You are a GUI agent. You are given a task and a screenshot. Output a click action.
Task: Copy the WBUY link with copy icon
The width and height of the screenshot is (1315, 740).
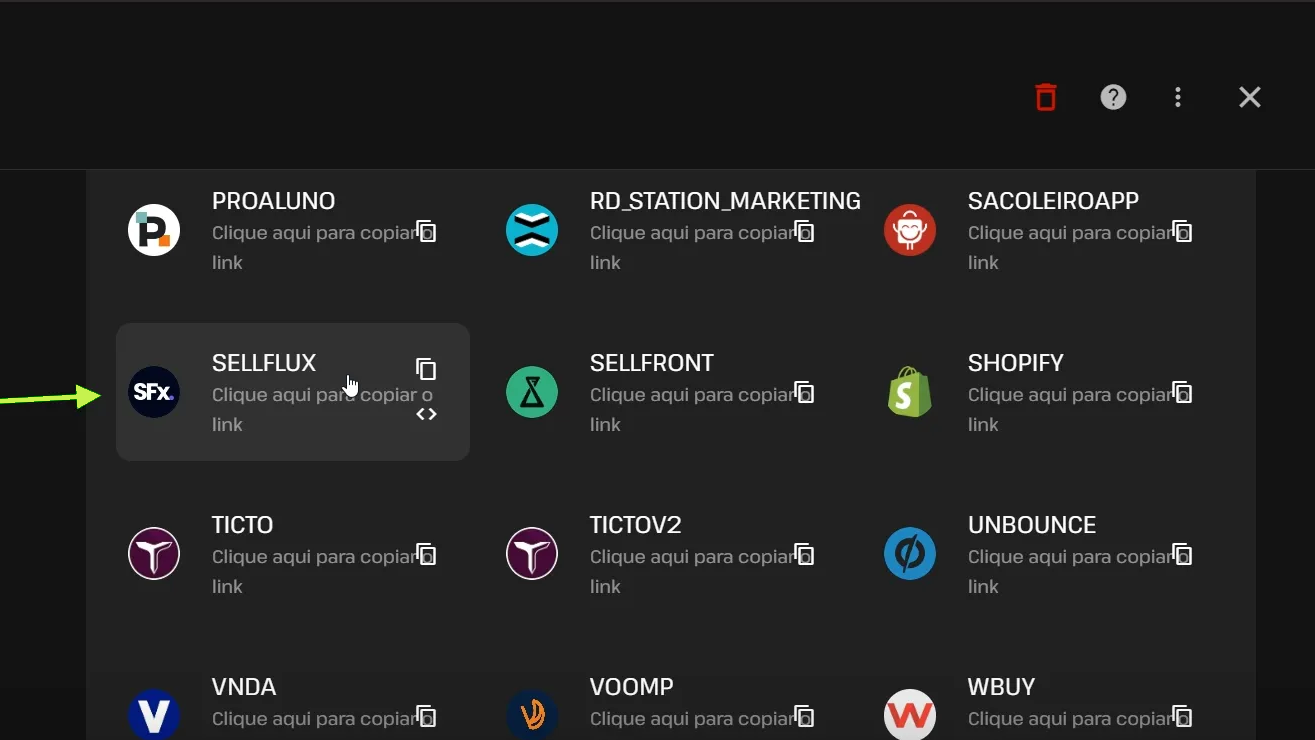pos(1182,716)
